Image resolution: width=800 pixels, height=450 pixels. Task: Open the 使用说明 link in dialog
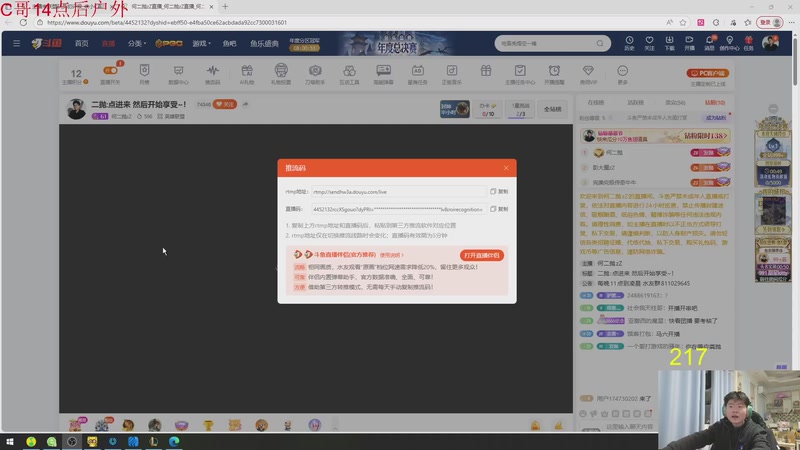click(391, 255)
